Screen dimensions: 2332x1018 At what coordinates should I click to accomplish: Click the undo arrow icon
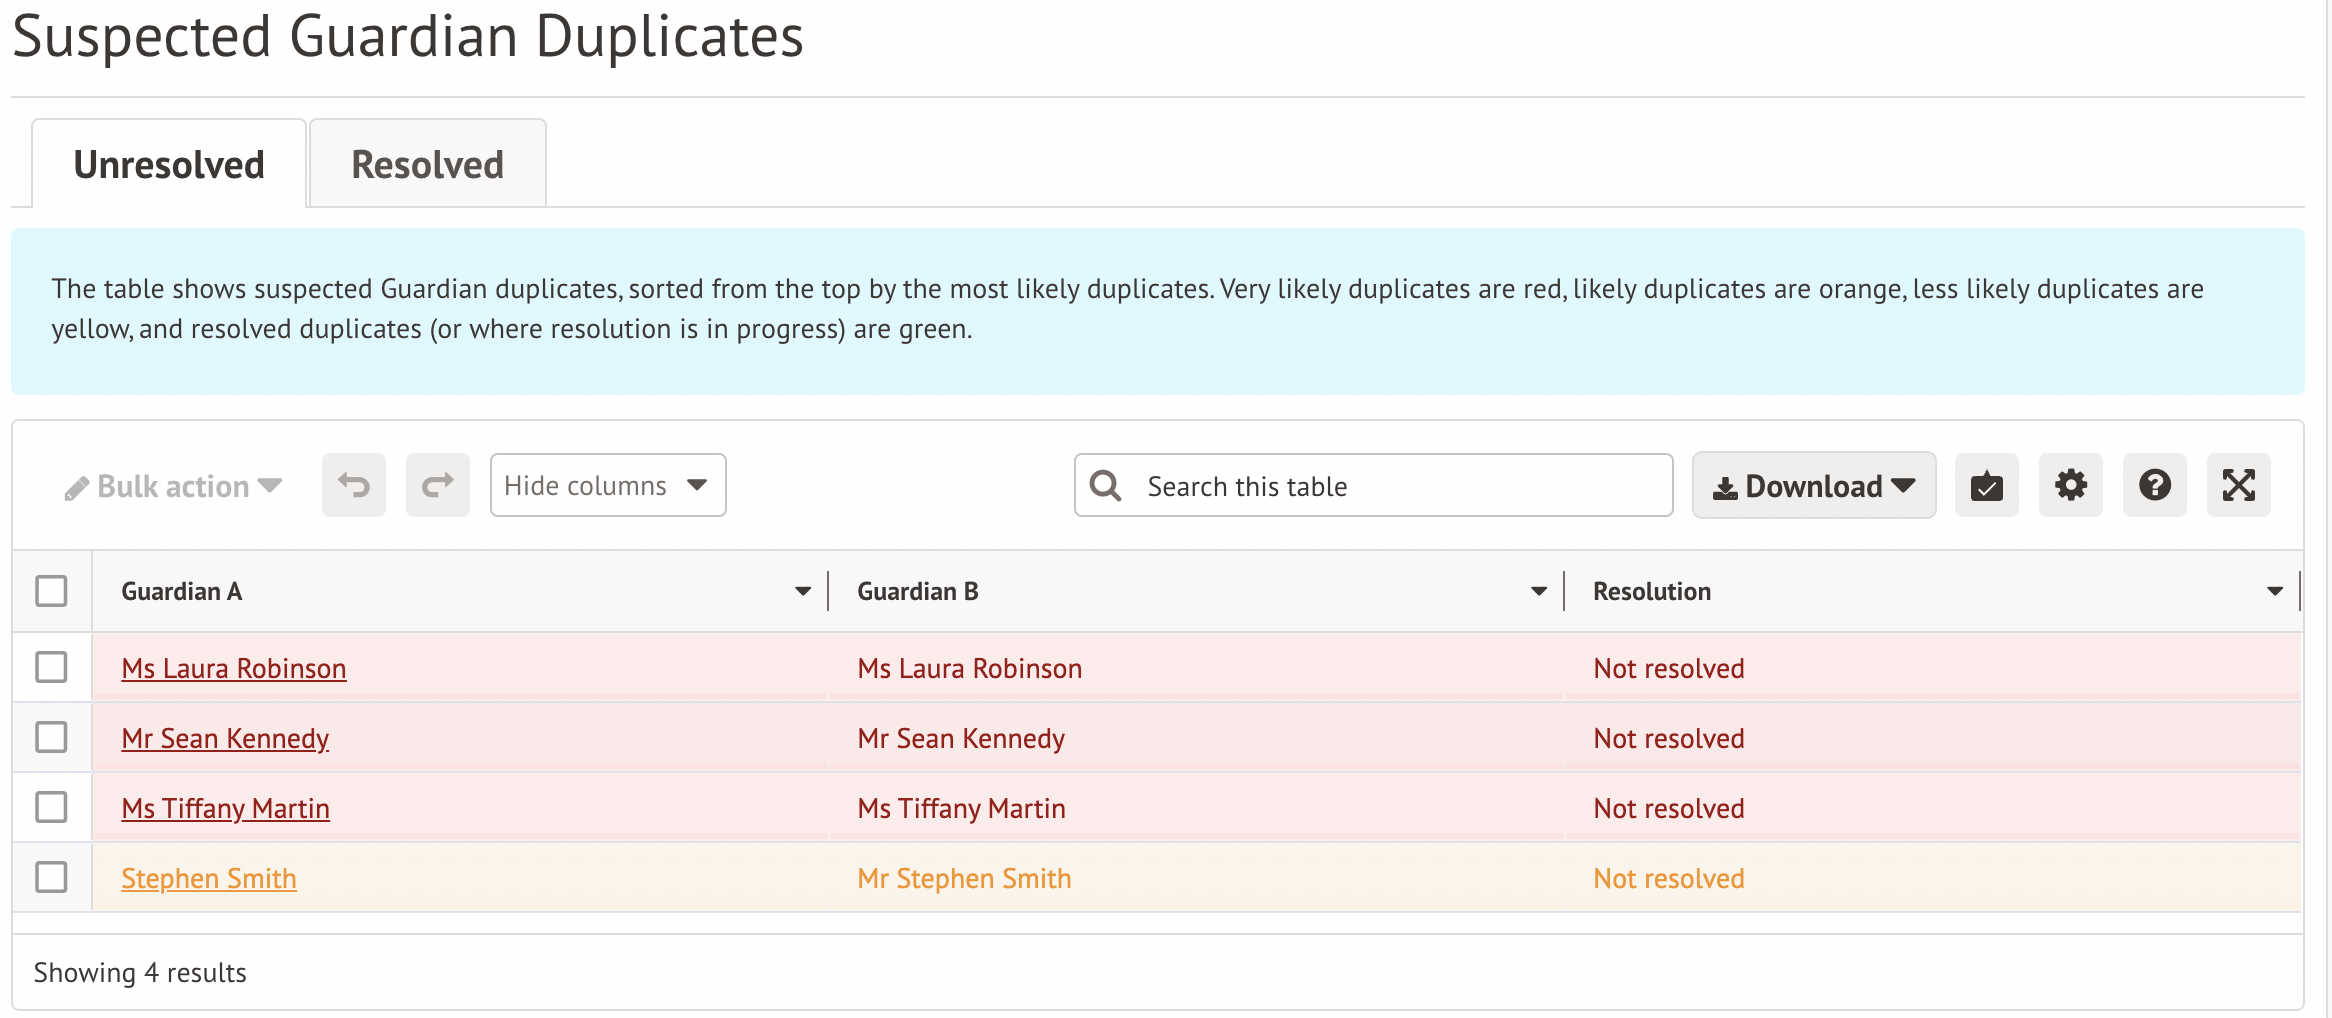[x=353, y=486]
